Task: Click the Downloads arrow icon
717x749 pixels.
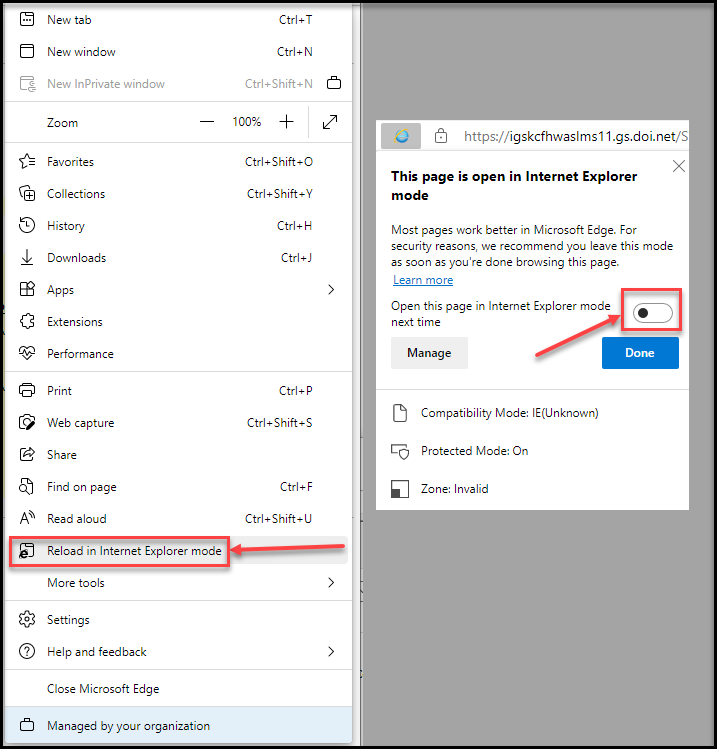Action: [x=27, y=257]
